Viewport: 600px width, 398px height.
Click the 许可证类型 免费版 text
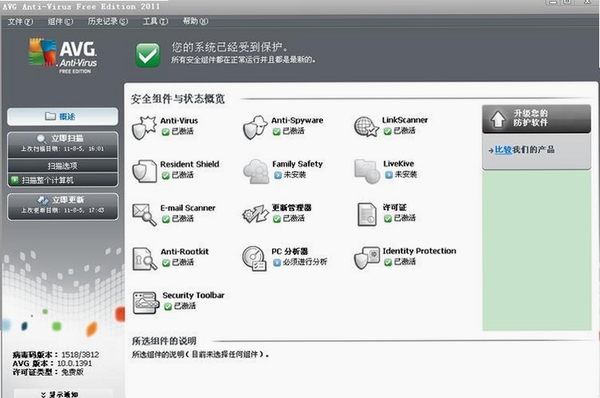(x=48, y=372)
